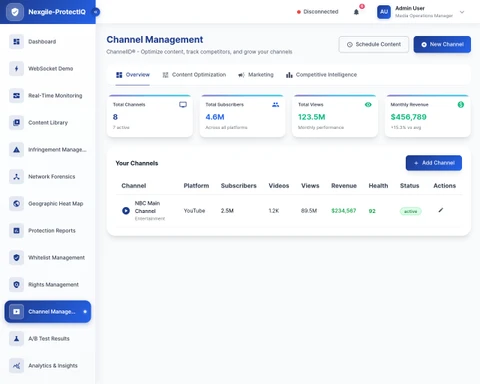This screenshot has height=384, width=480.
Task: Select Real-Time Monitoring menu item
Action: click(x=55, y=96)
